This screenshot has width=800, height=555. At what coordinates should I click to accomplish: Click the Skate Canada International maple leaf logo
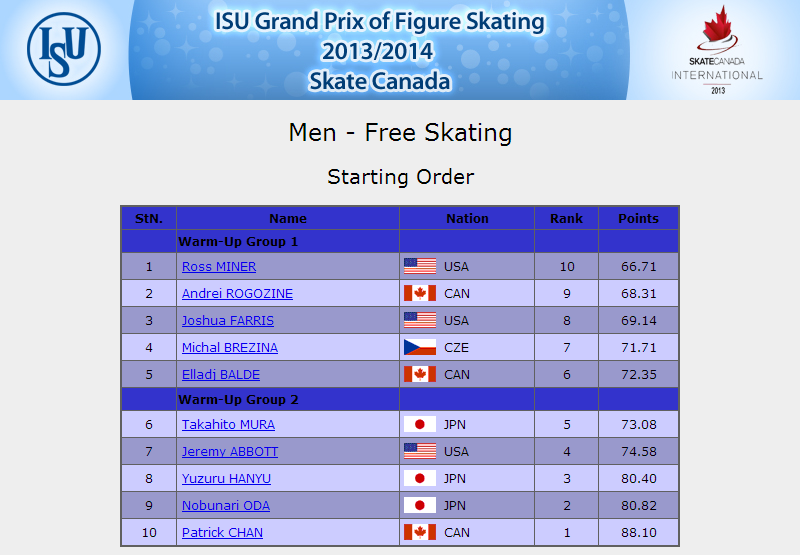pos(717,49)
